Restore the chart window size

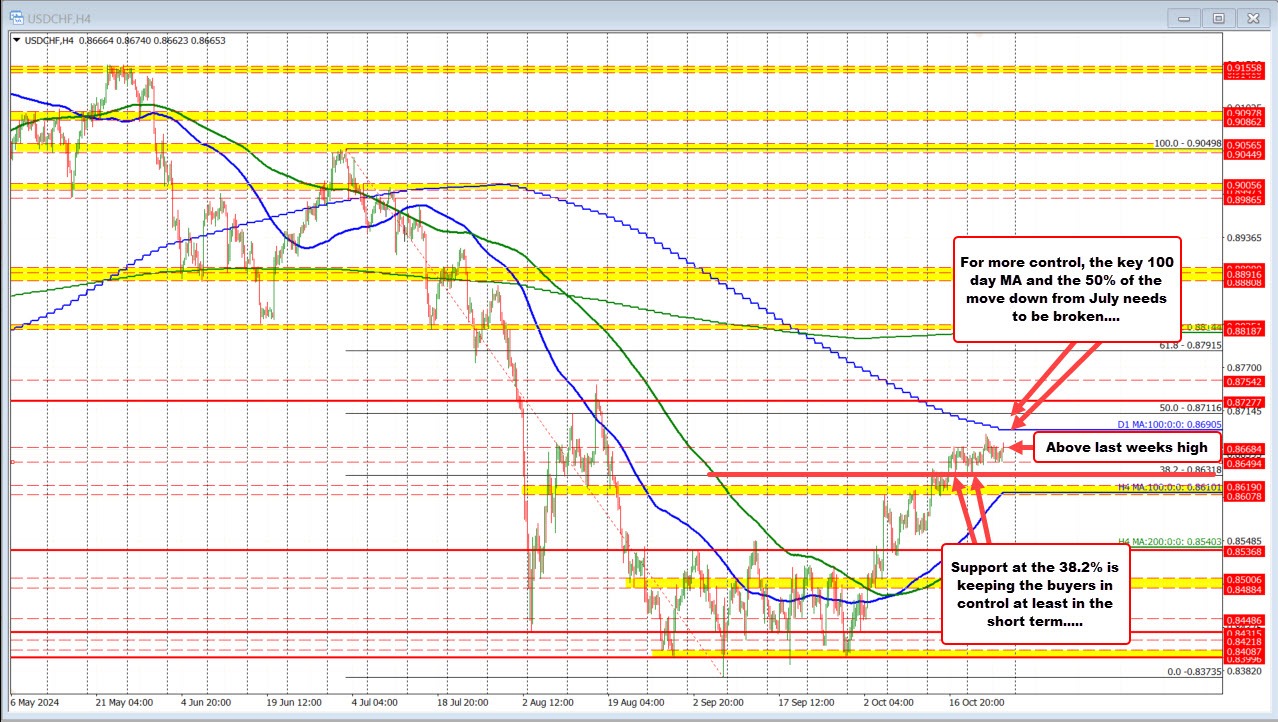click(x=1218, y=17)
